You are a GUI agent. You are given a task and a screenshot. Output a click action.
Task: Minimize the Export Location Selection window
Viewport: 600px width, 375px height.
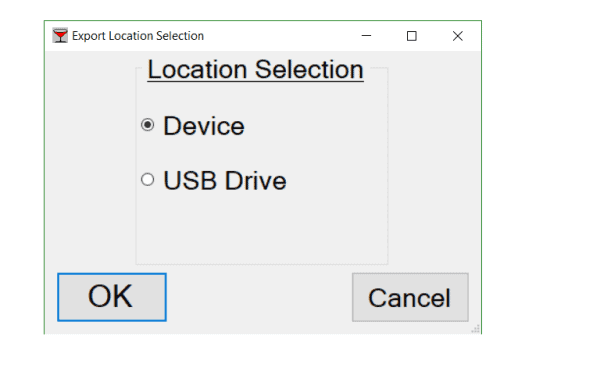tap(366, 36)
